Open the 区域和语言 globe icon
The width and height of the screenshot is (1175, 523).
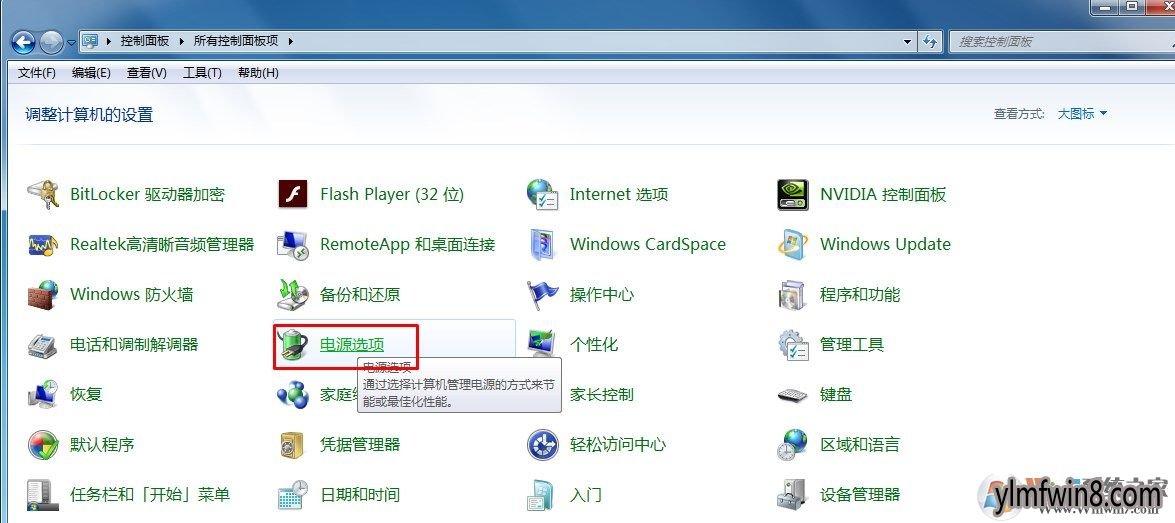(x=793, y=444)
